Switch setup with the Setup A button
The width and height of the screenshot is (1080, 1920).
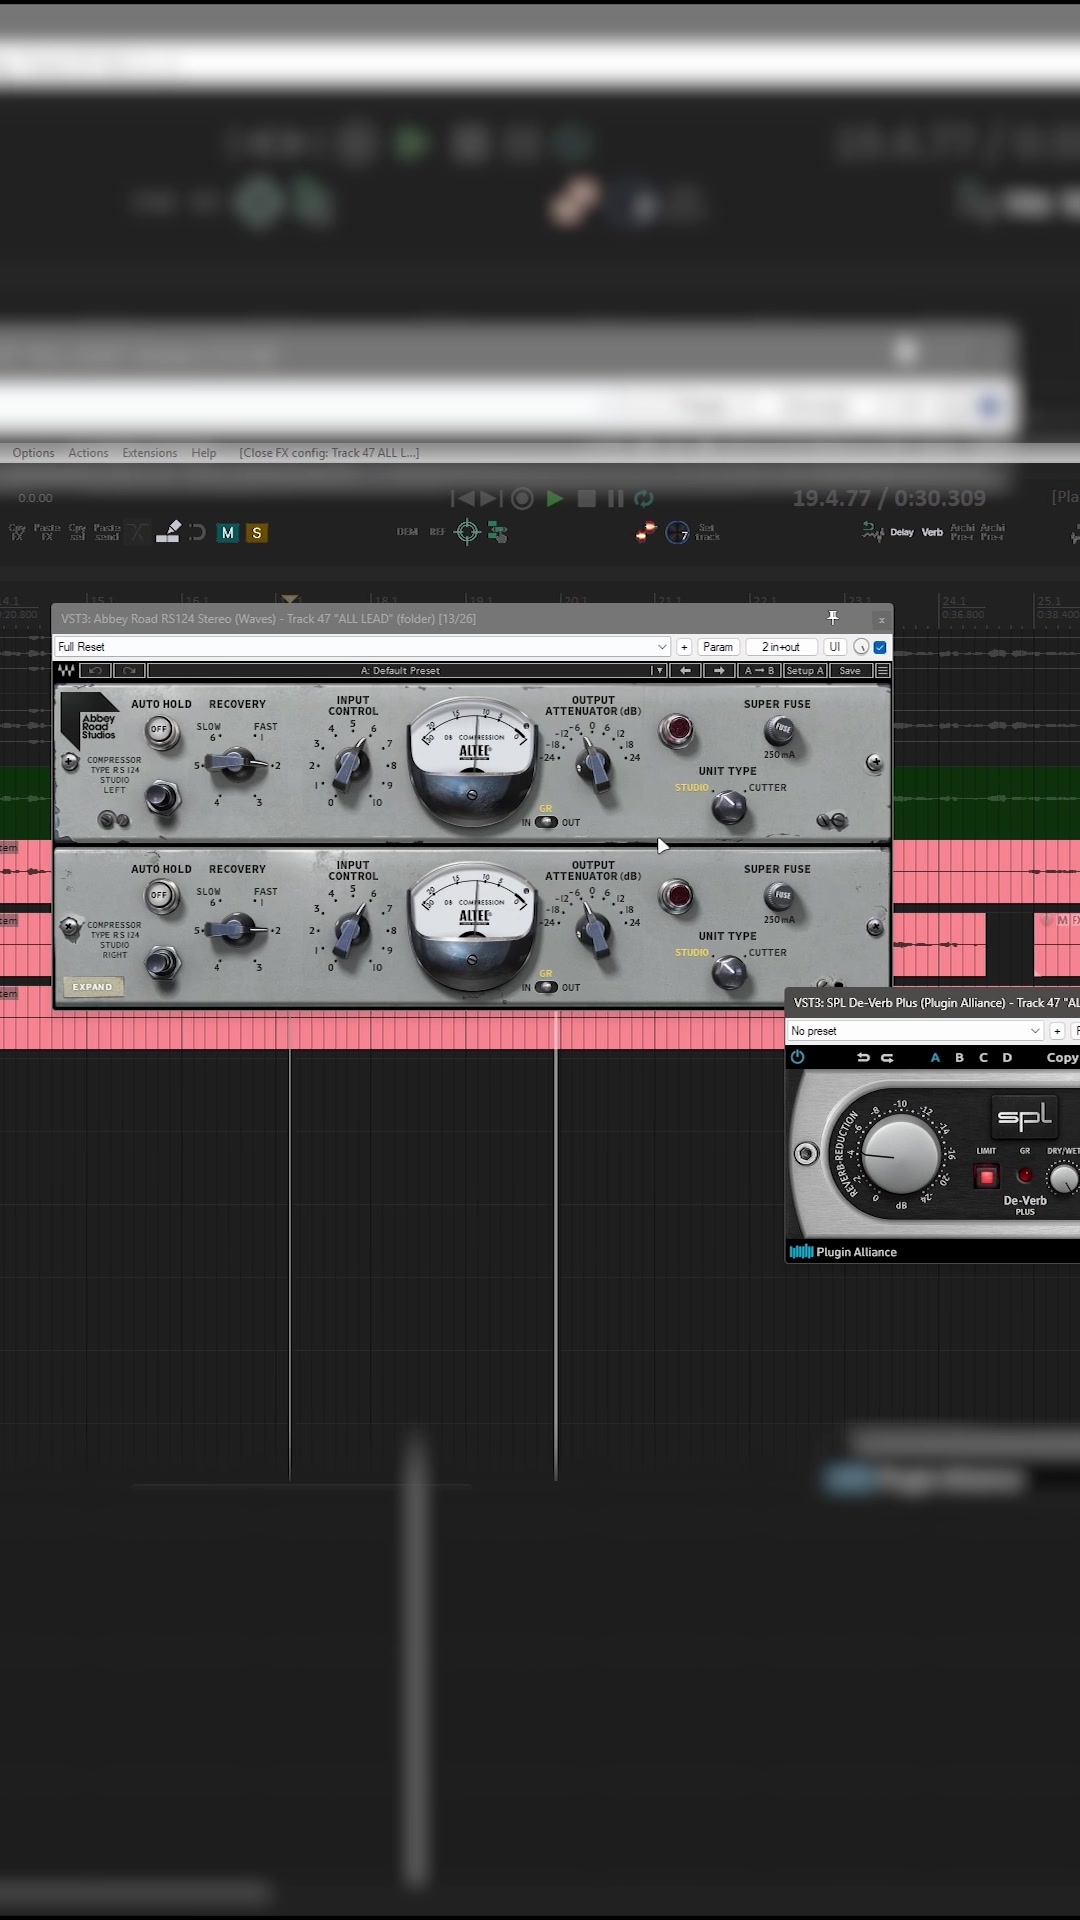(x=804, y=671)
